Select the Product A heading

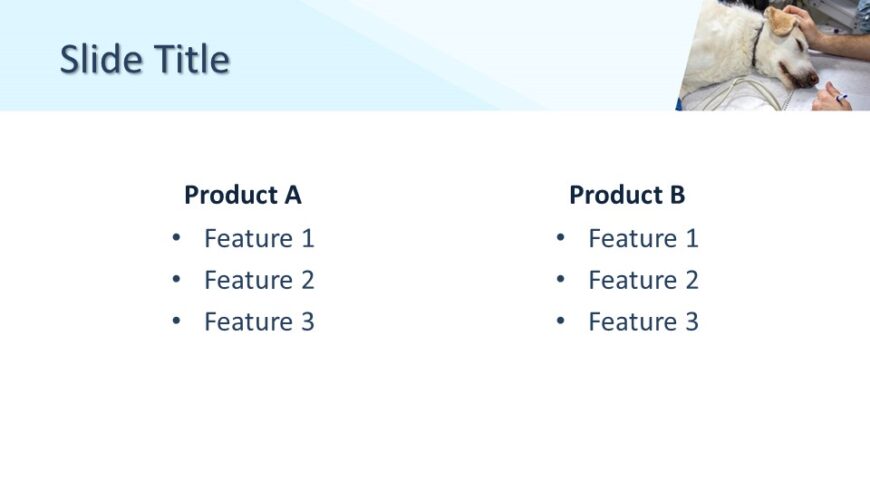click(x=242, y=195)
